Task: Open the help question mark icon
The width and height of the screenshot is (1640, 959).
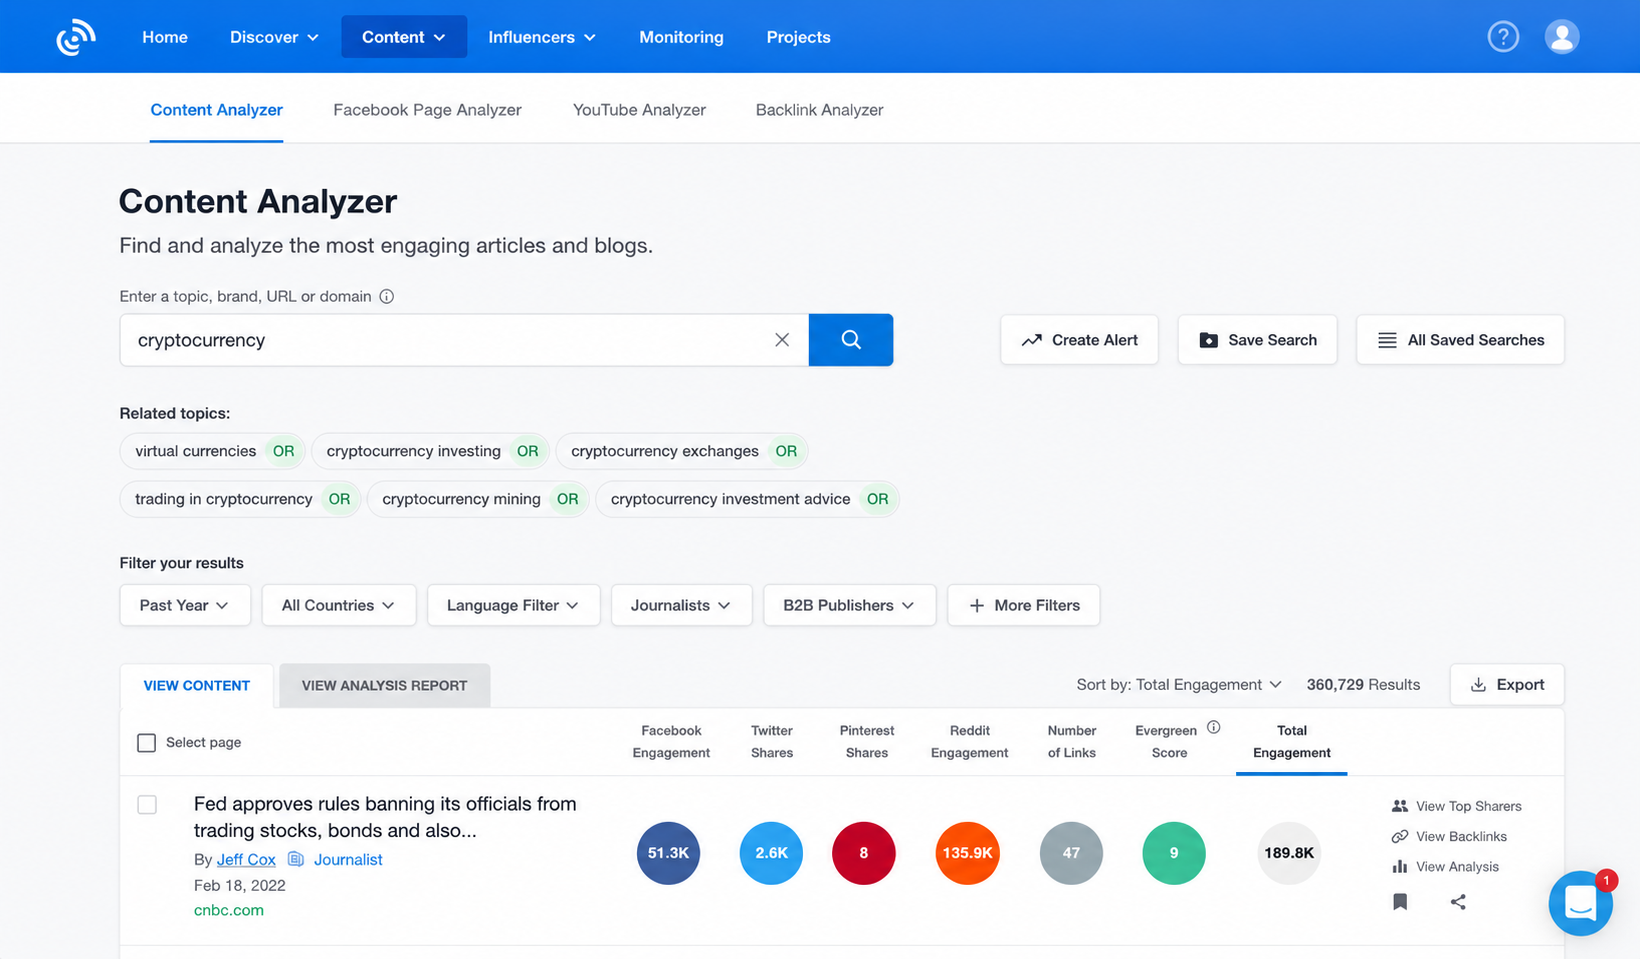Action: point(1503,37)
